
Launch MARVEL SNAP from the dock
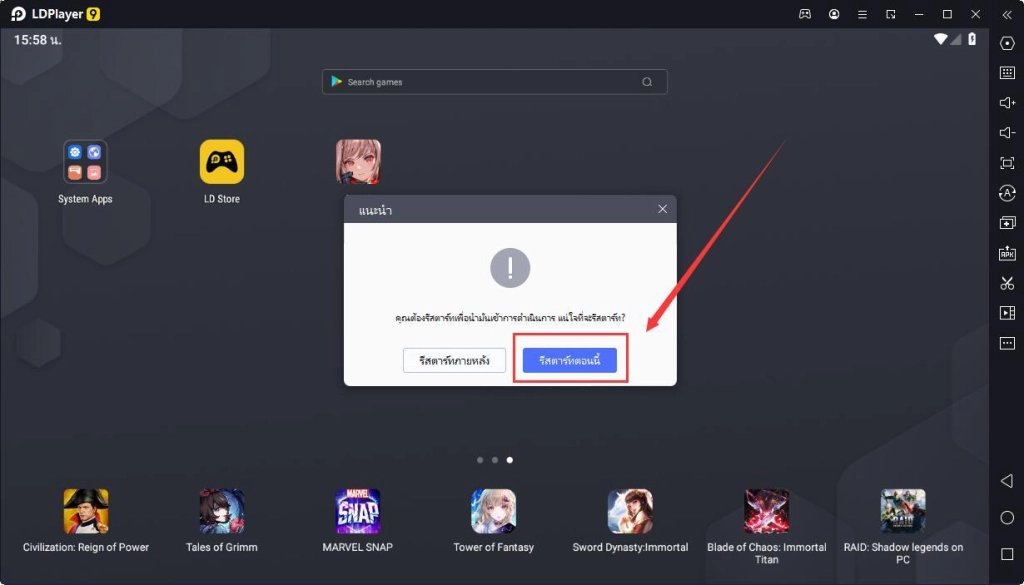pos(357,511)
